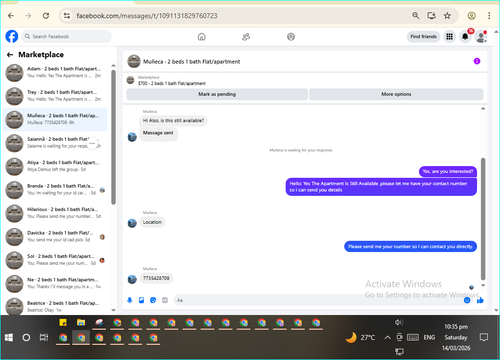This screenshot has width=500, height=360.
Task: Open File Explorer from taskbar
Action: [81, 323]
